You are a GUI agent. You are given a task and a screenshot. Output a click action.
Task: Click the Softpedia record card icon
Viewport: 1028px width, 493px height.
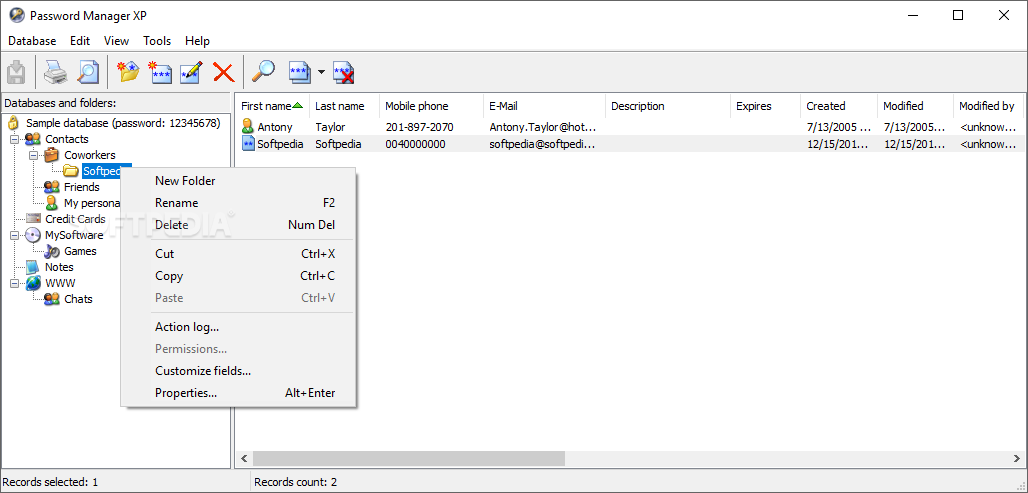coord(248,144)
